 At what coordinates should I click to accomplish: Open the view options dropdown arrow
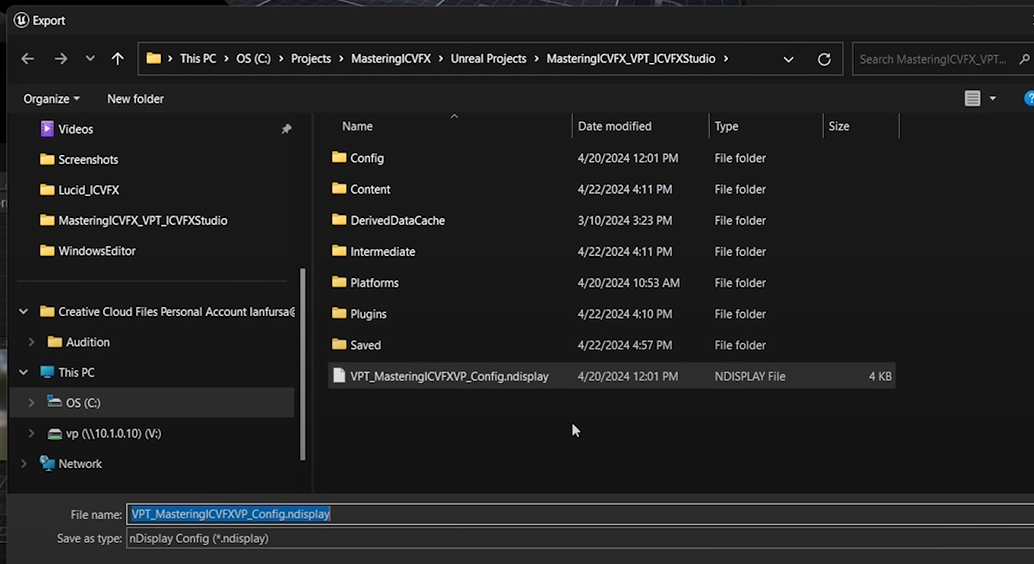coord(992,99)
